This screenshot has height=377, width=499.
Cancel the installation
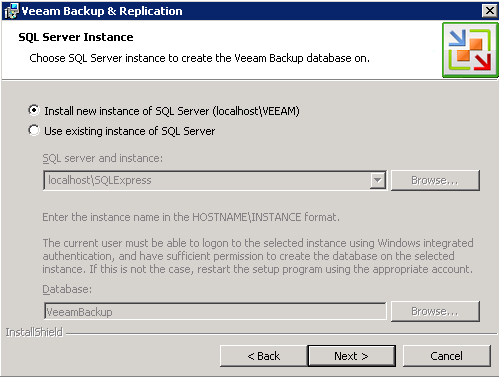click(447, 356)
